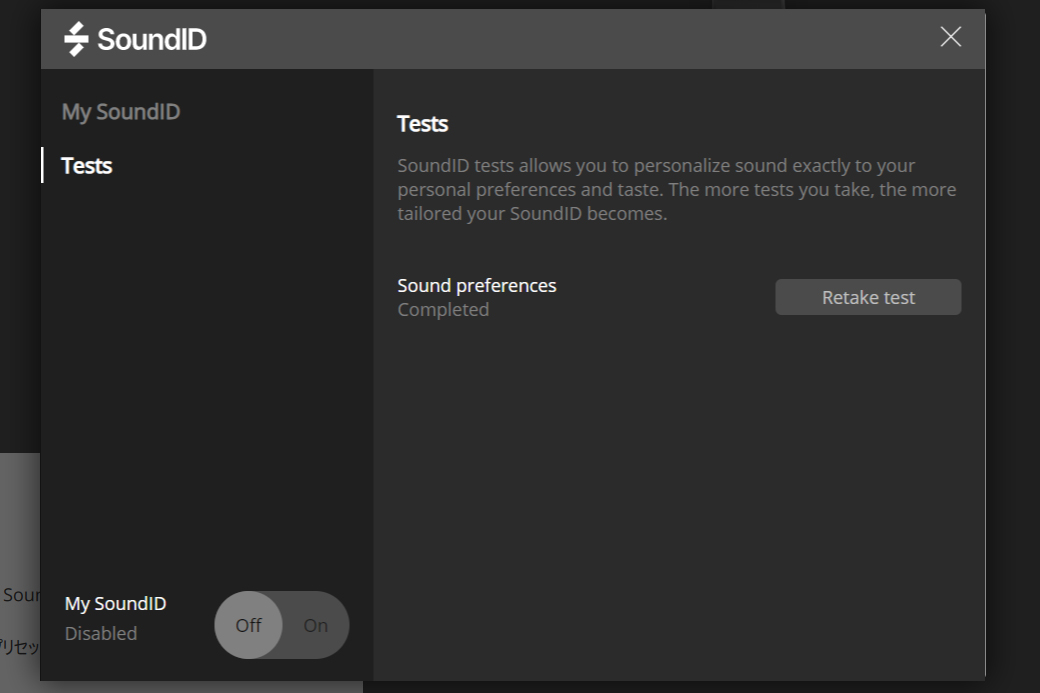Set My SoundID toggle to Off

249,625
